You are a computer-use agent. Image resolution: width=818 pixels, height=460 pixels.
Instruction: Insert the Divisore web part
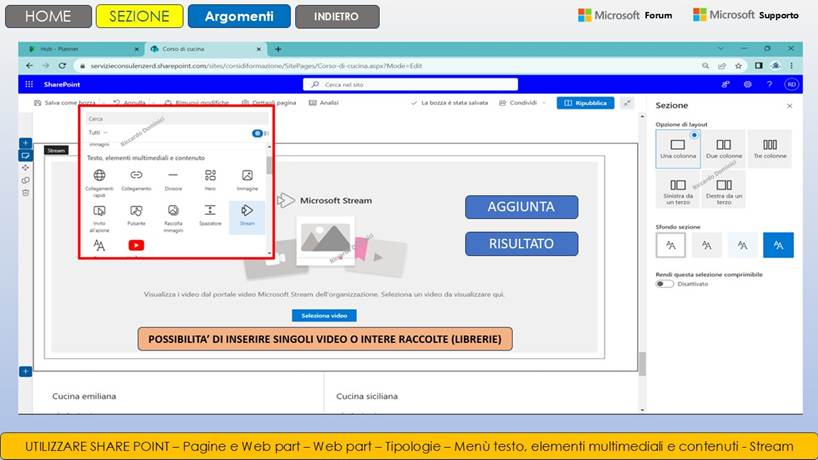pyautogui.click(x=173, y=180)
